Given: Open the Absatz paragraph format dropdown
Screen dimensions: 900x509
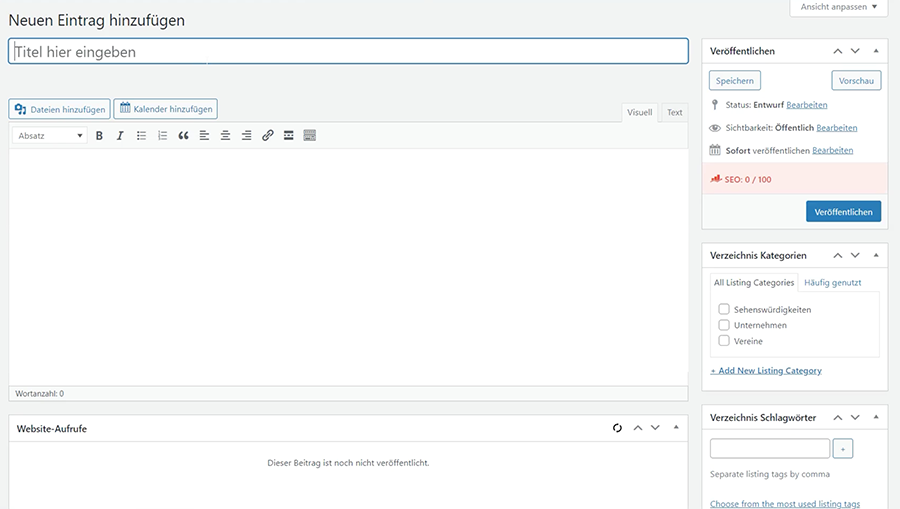Looking at the screenshot, I should pos(50,136).
